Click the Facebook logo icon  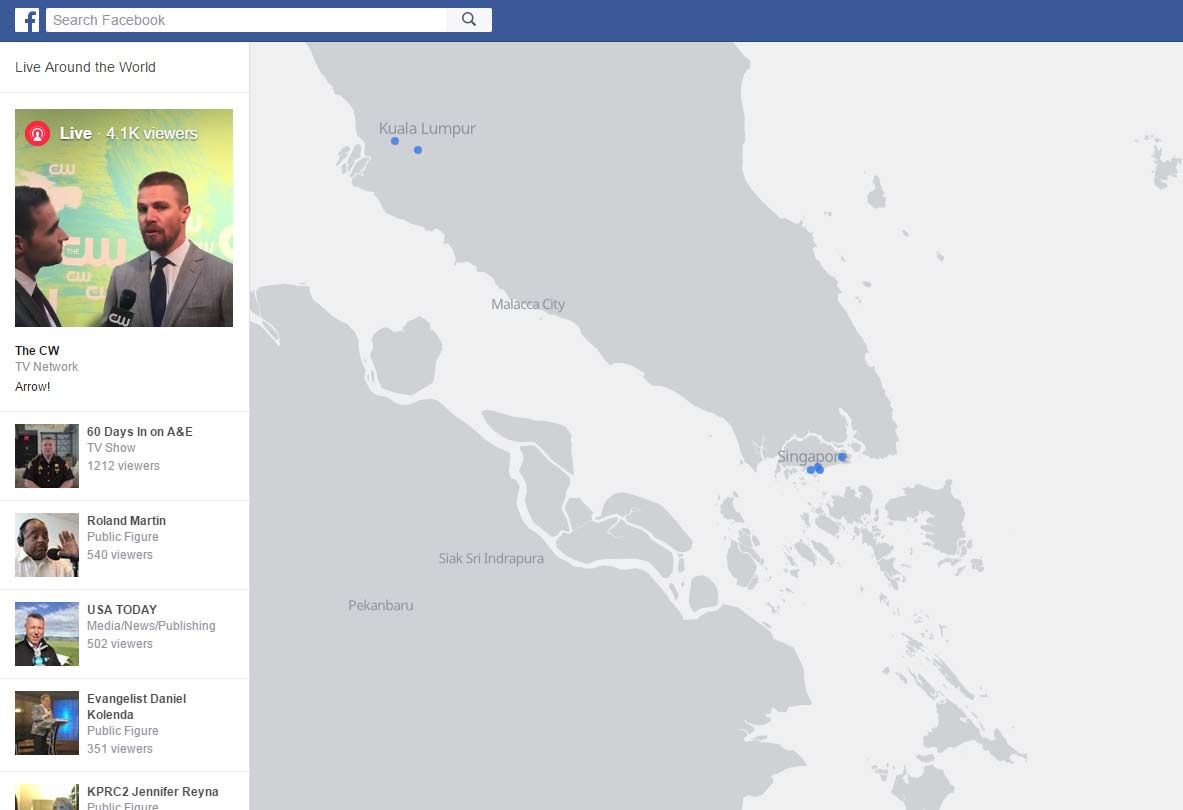point(27,19)
